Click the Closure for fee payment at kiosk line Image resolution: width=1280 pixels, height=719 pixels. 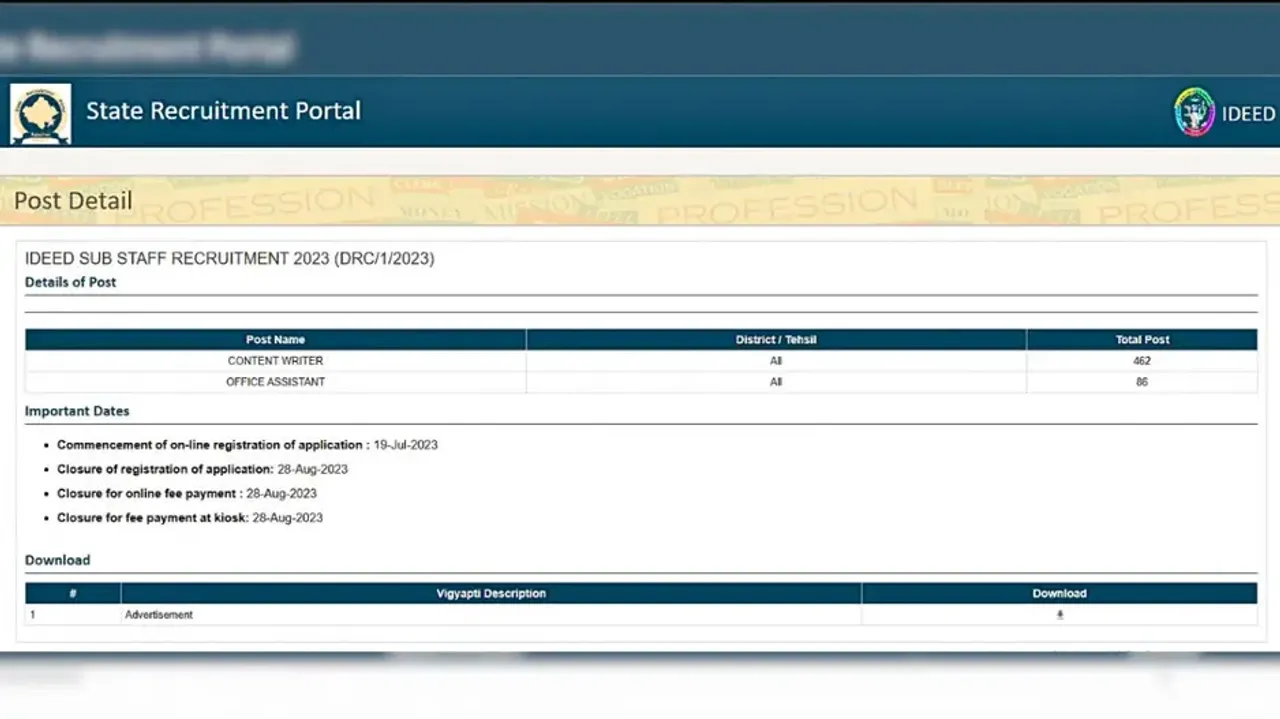(190, 518)
